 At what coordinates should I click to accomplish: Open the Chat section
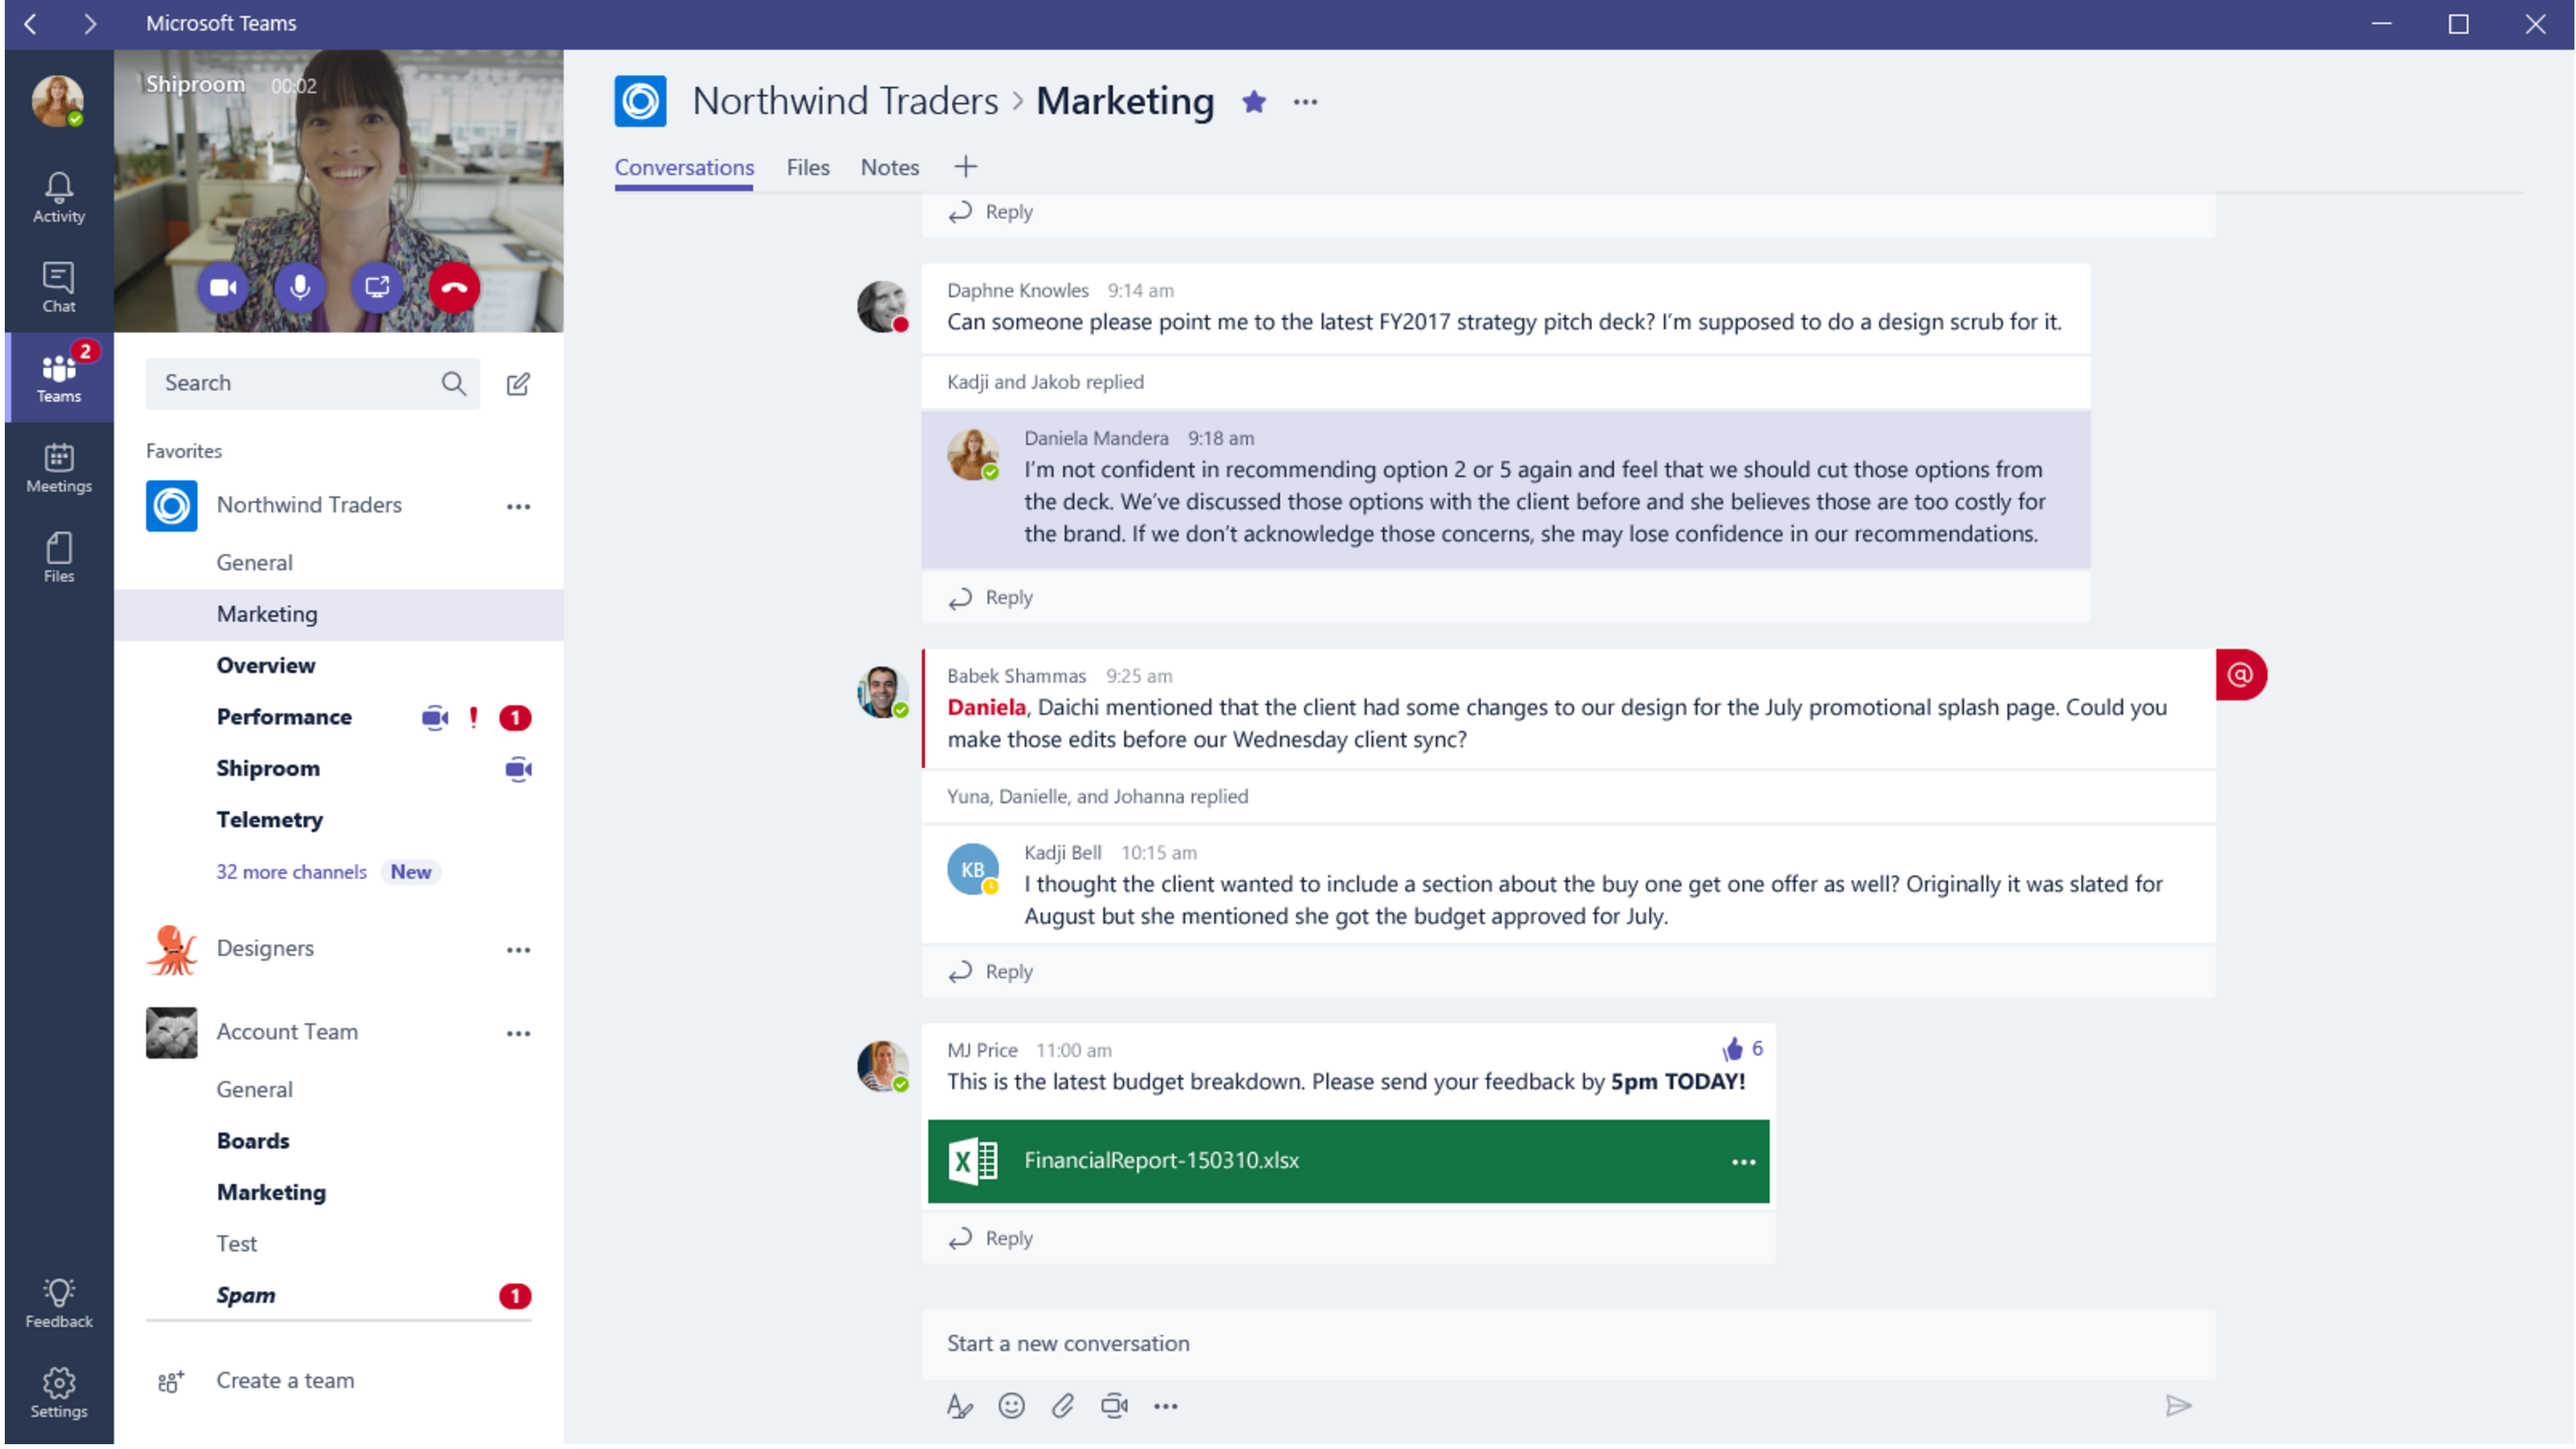58,287
